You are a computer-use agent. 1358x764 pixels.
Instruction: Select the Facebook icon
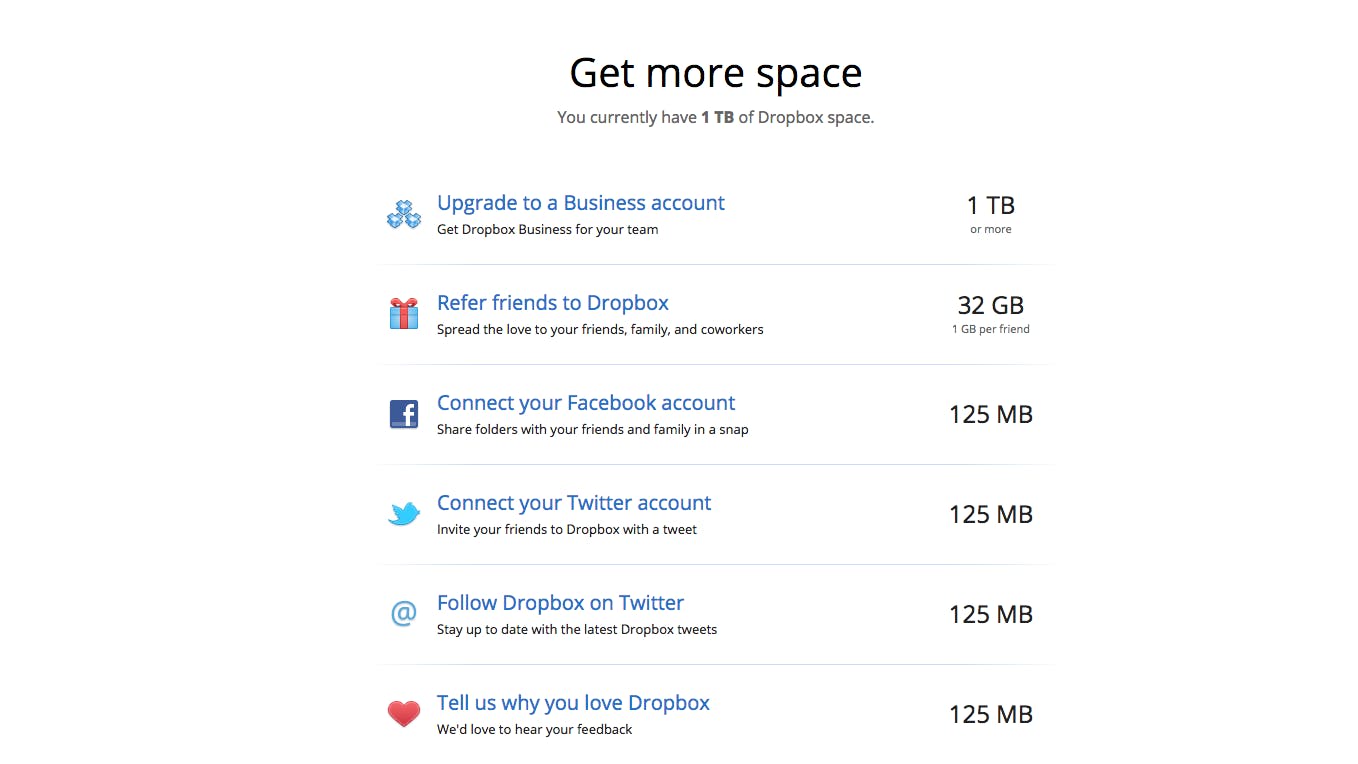(x=403, y=413)
